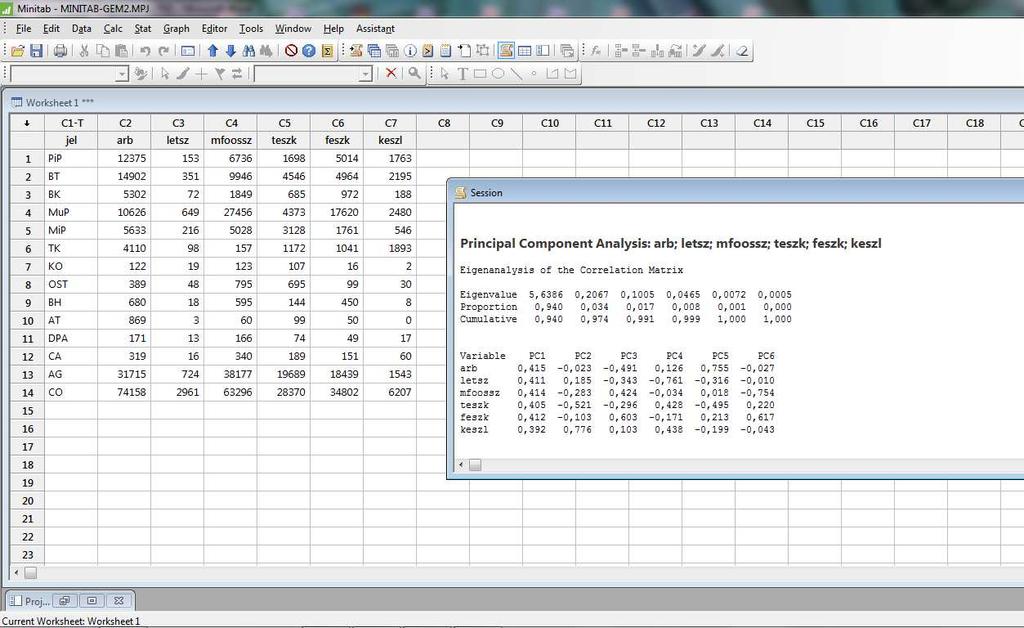Open the Graph menu
The width and height of the screenshot is (1024, 628).
point(176,29)
